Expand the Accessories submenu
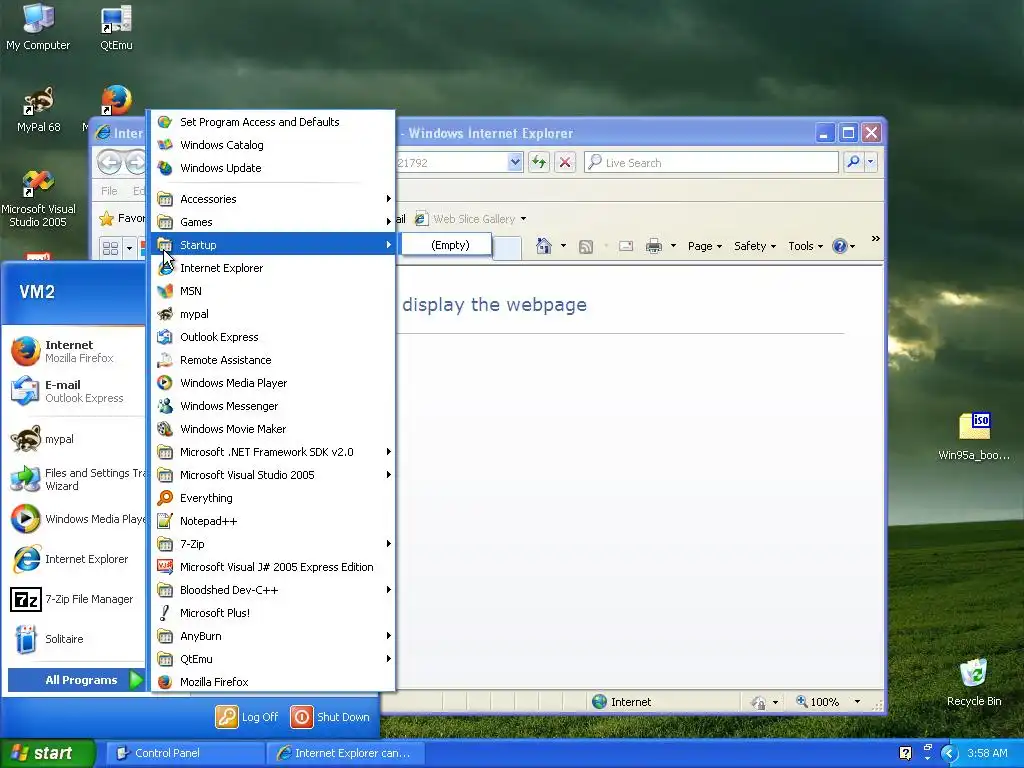The image size is (1024, 768). pos(273,199)
